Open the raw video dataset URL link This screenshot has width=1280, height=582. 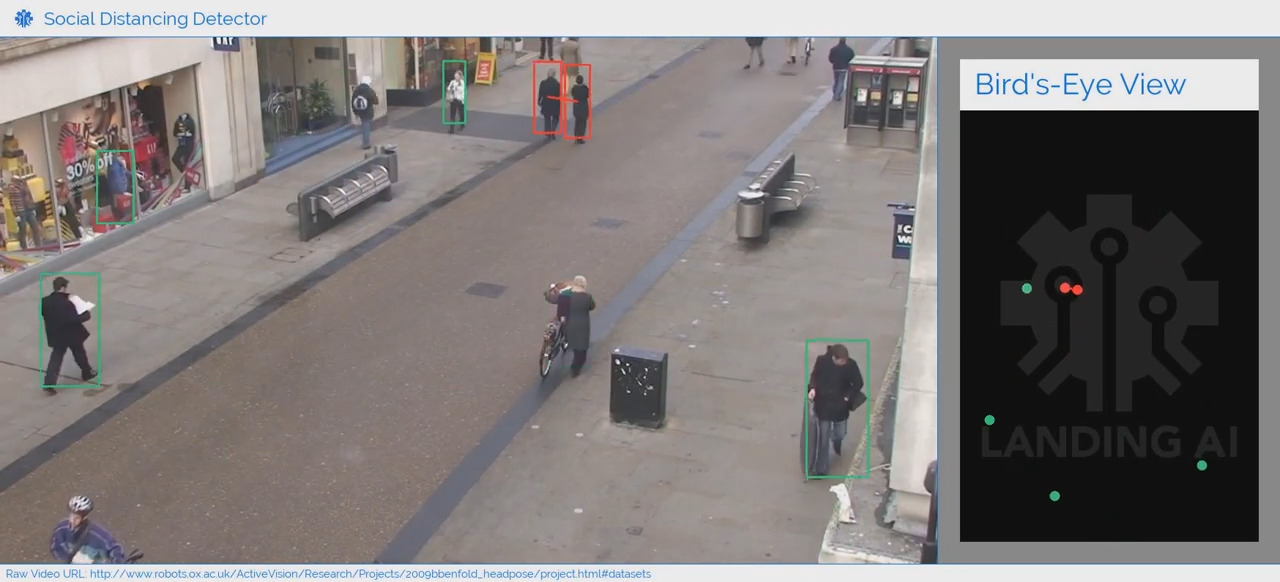370,574
